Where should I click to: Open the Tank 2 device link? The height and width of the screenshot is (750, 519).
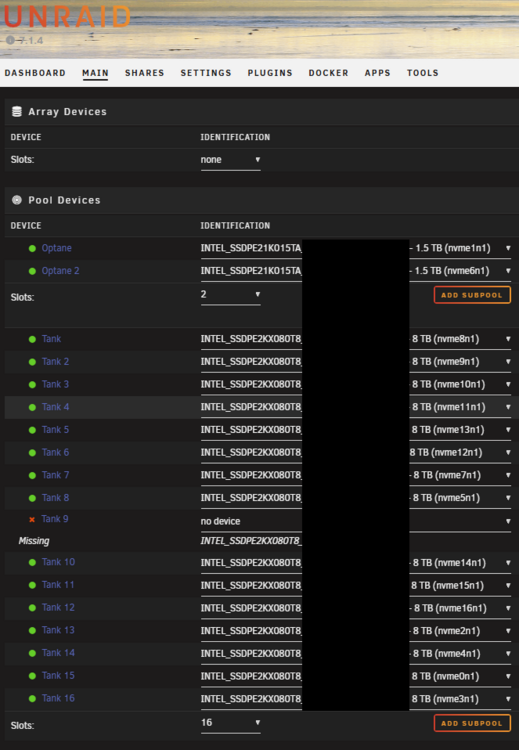[x=55, y=362]
